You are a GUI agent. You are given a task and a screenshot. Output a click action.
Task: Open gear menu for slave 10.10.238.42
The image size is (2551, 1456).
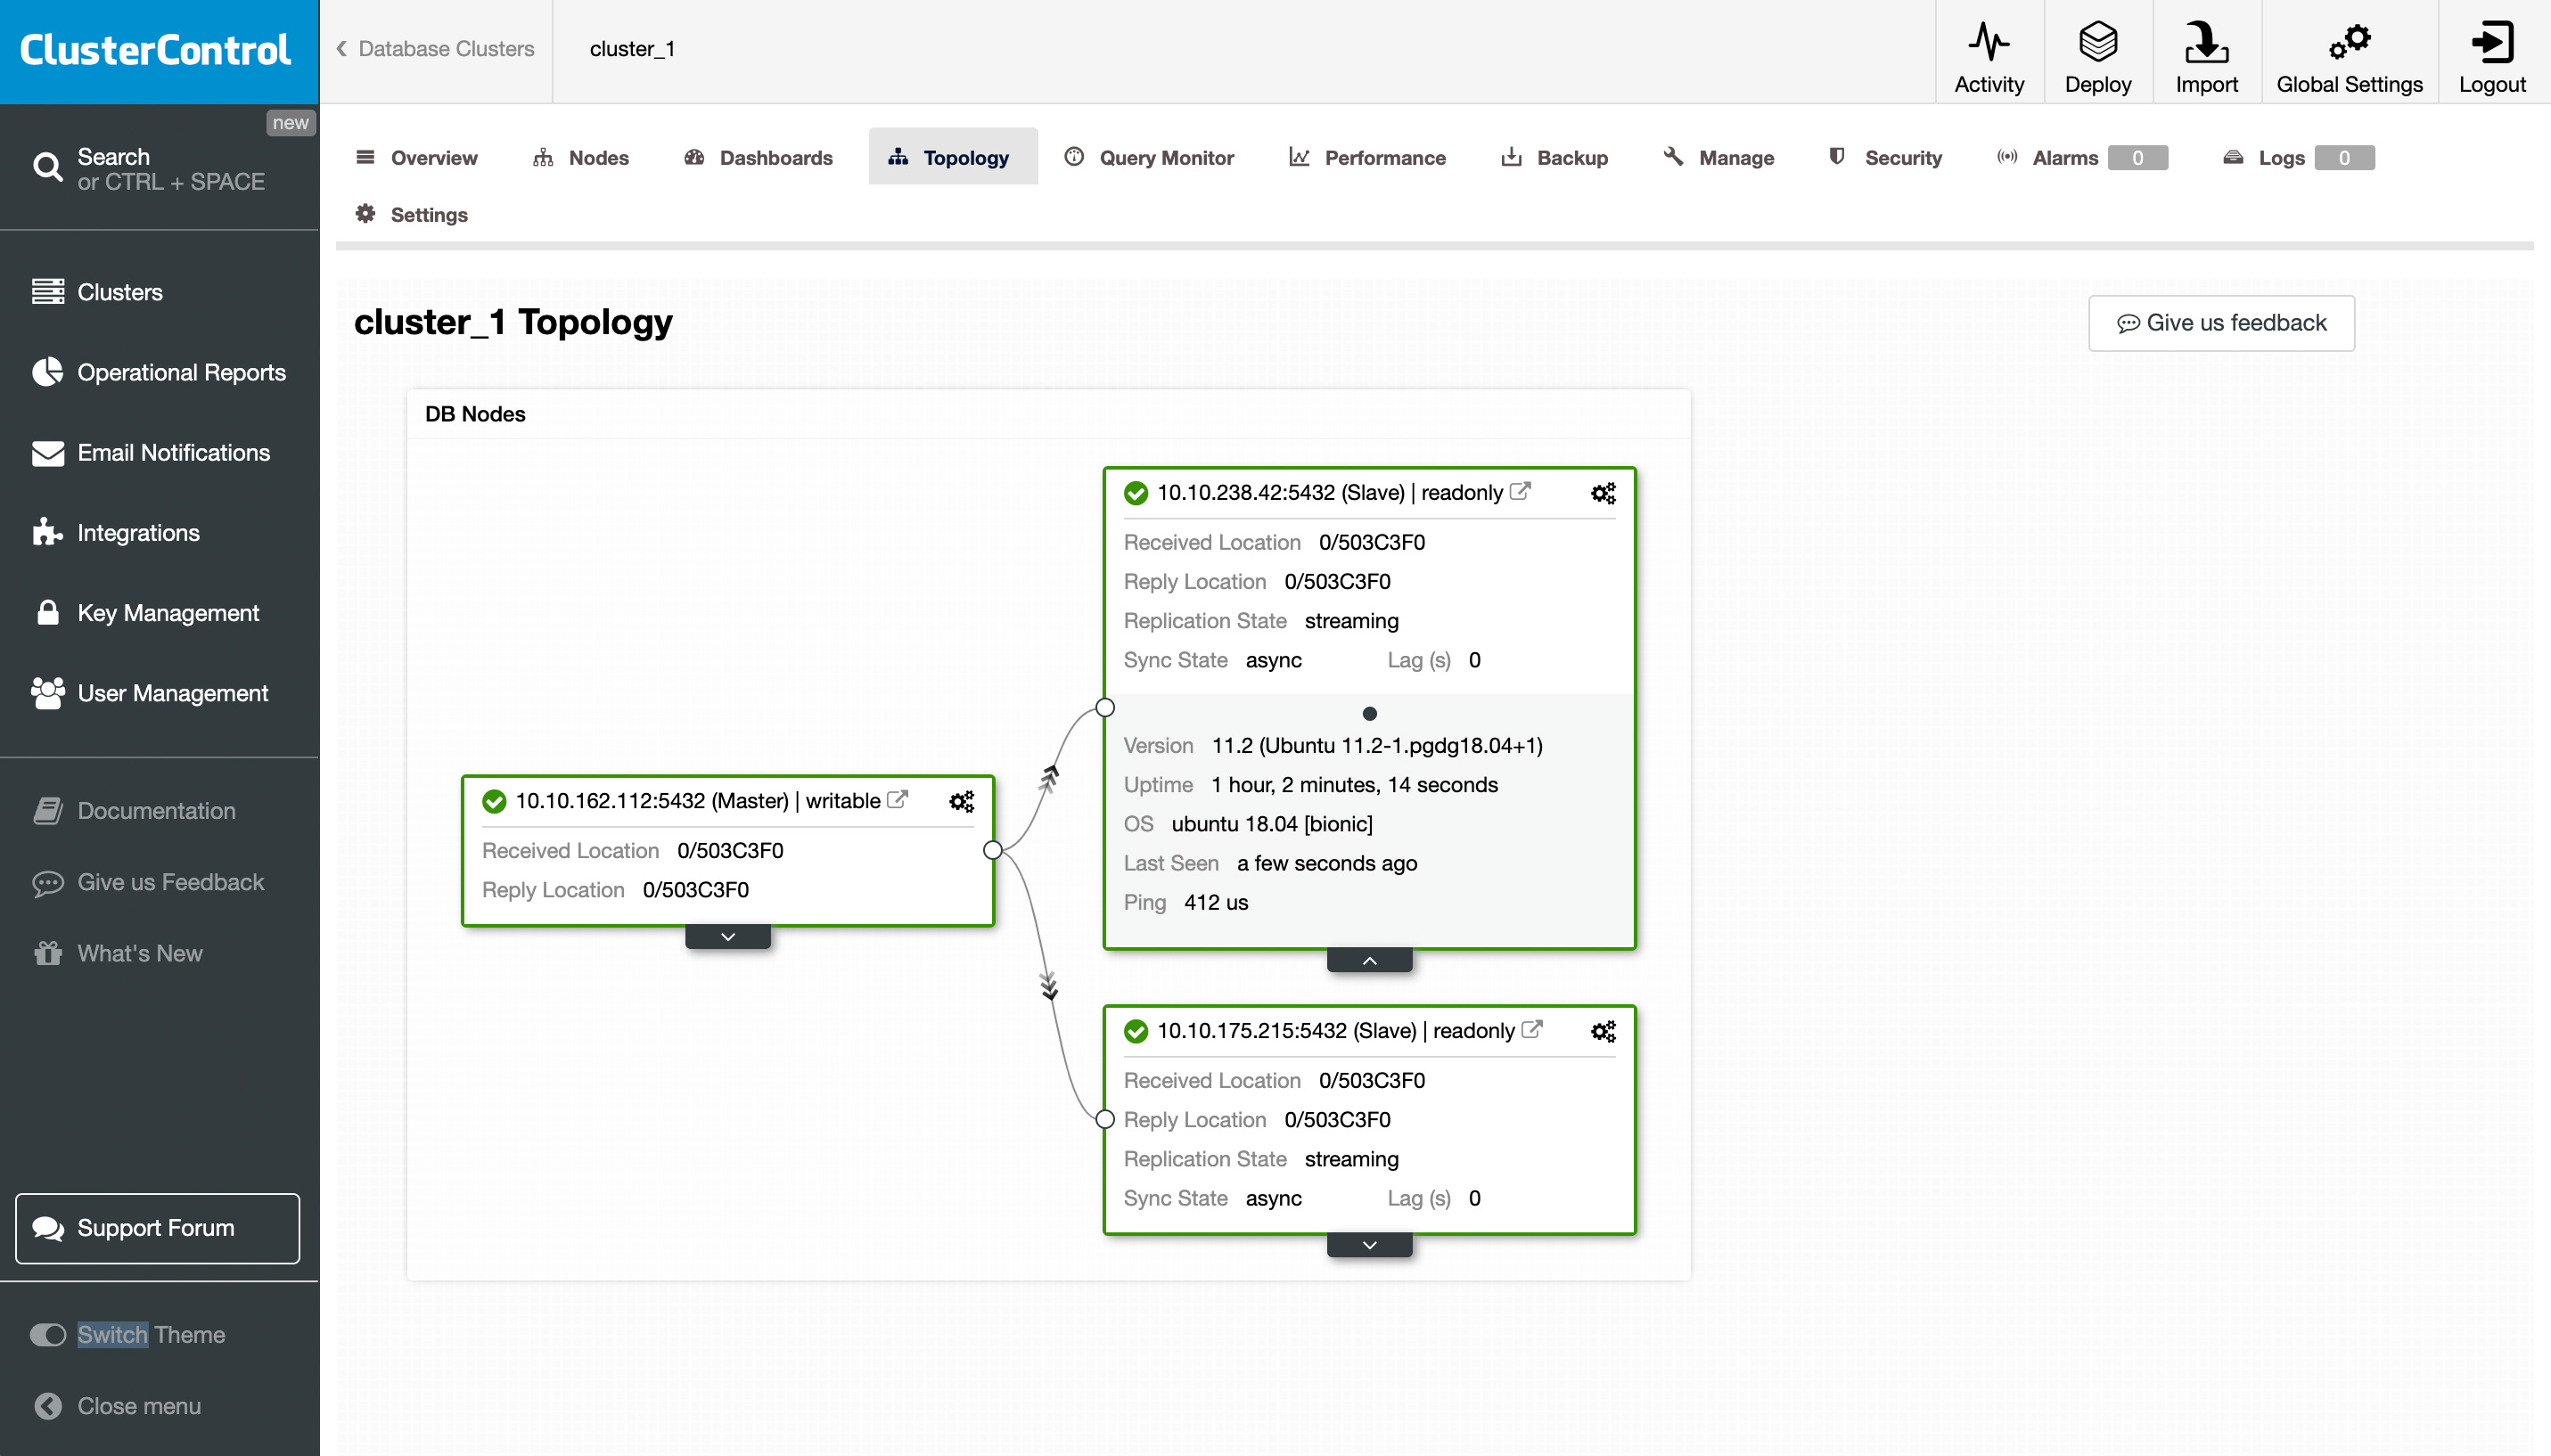pos(1603,493)
